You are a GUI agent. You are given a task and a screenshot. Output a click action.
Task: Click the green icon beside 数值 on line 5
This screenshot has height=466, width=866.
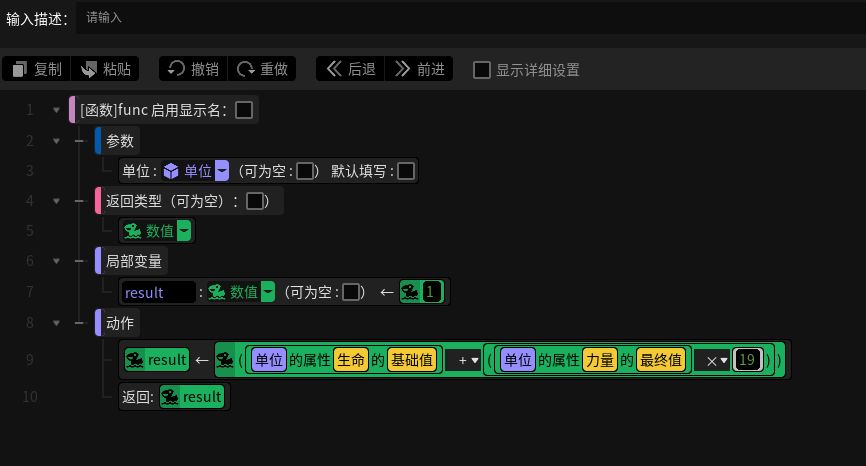click(x=133, y=231)
